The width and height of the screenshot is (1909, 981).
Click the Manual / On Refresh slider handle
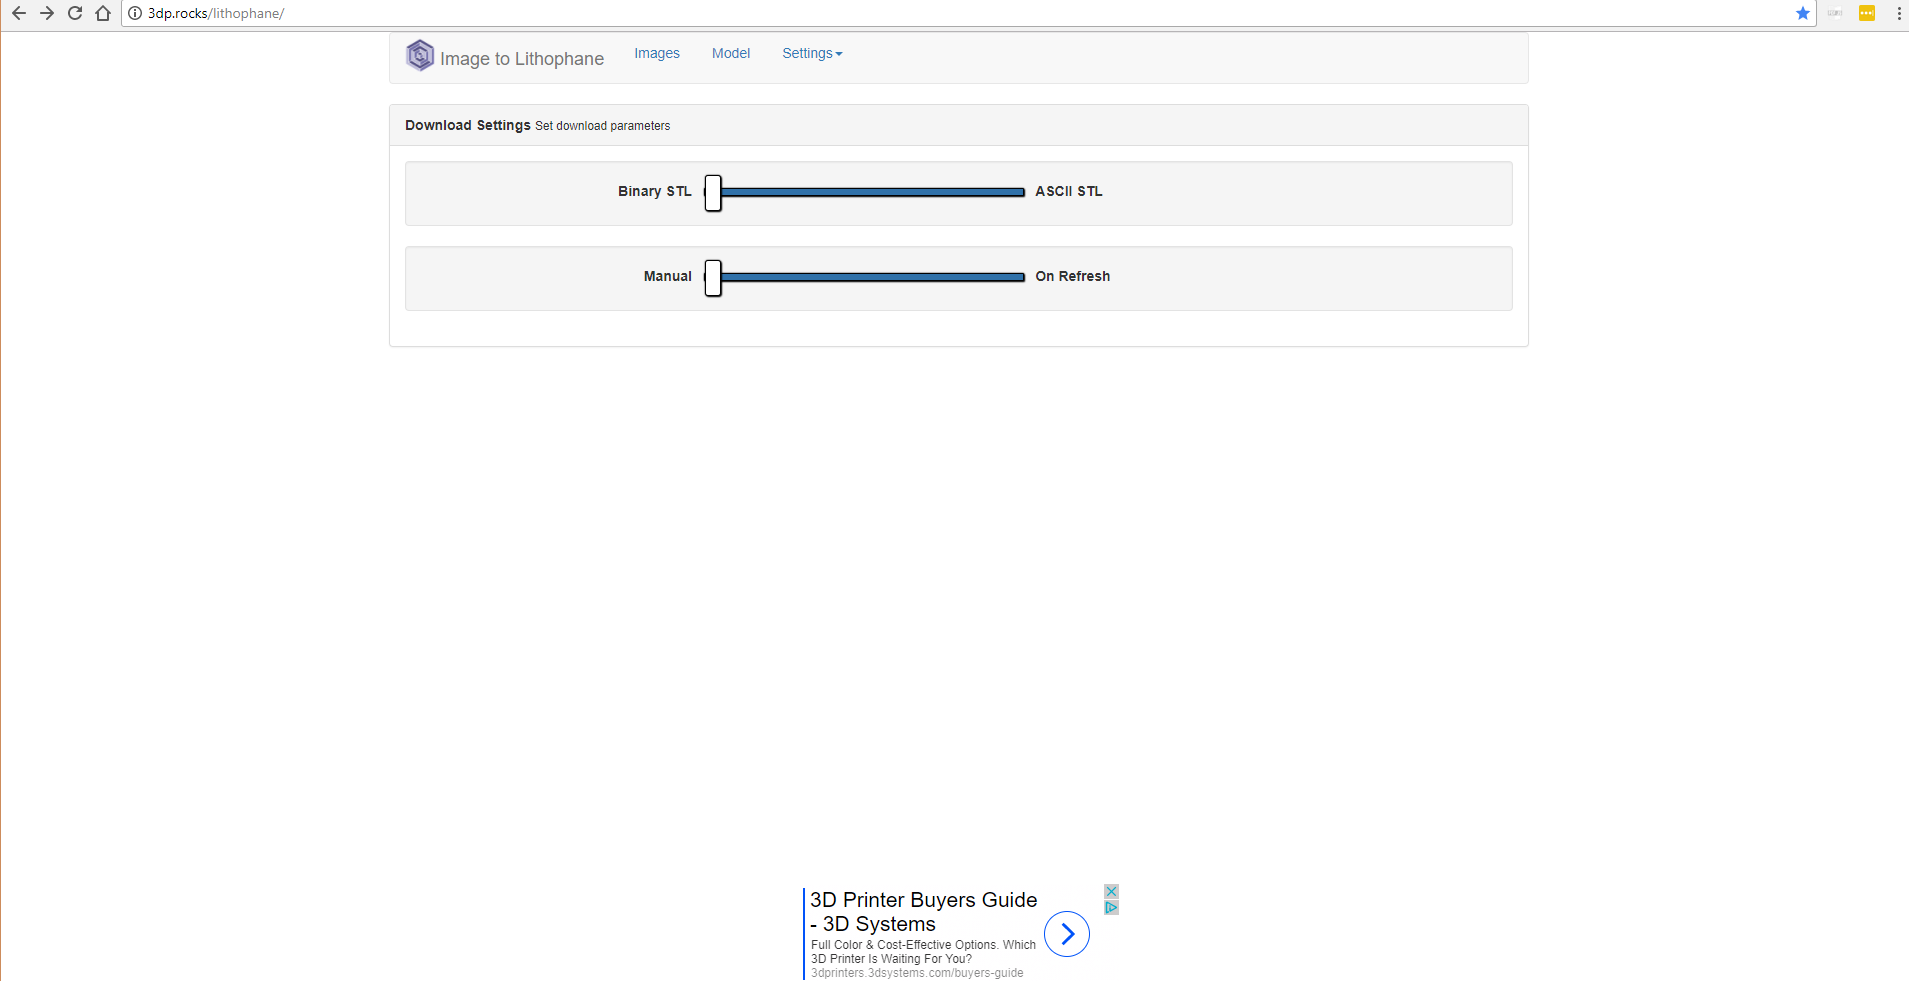pyautogui.click(x=713, y=278)
